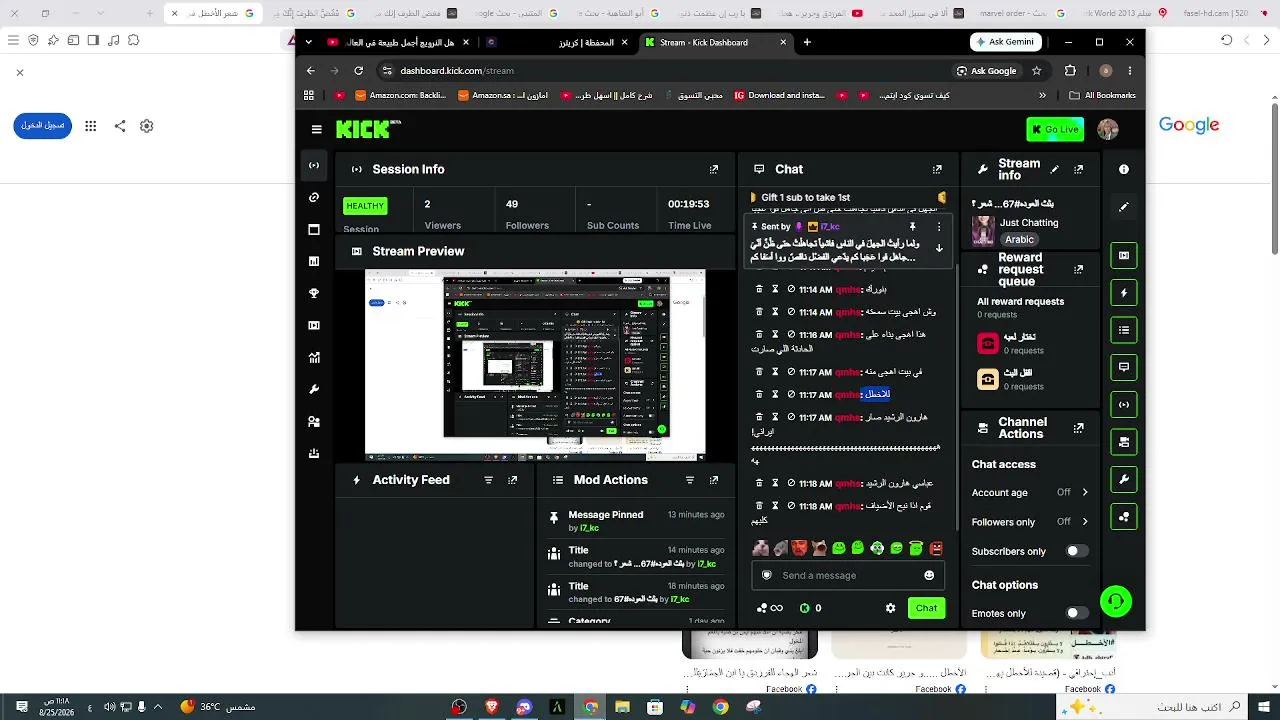Edit stream info with pencil icon
This screenshot has height=720, width=1280.
(x=1055, y=170)
